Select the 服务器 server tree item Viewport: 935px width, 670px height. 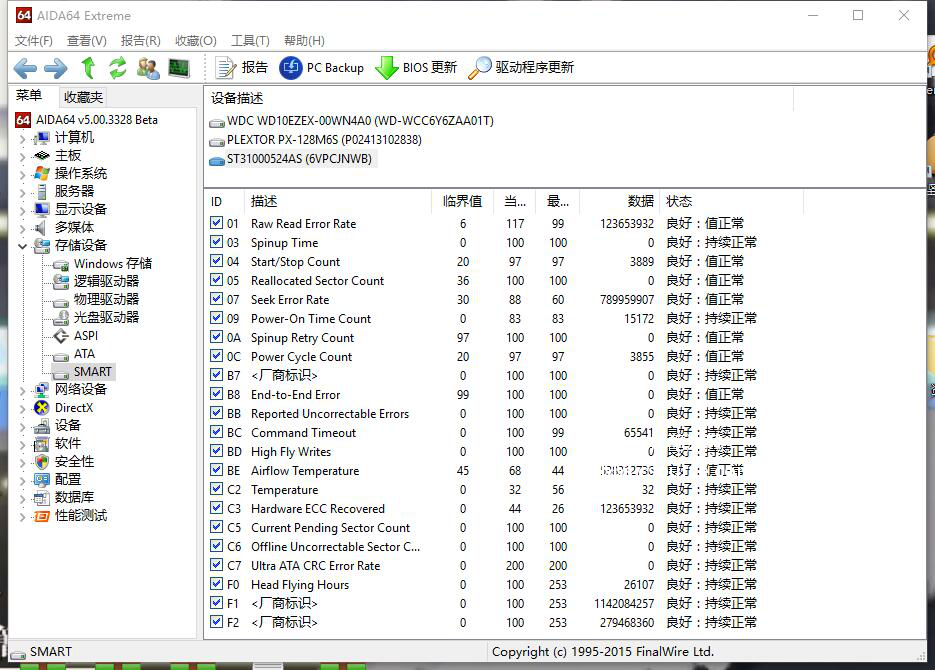tap(64, 191)
